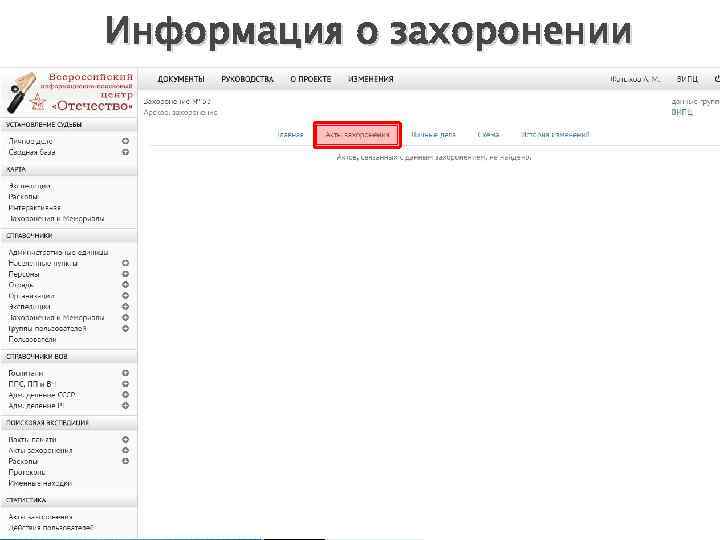Click plus icon beside Экспедиции in Справочники
720x540 pixels.
125,307
